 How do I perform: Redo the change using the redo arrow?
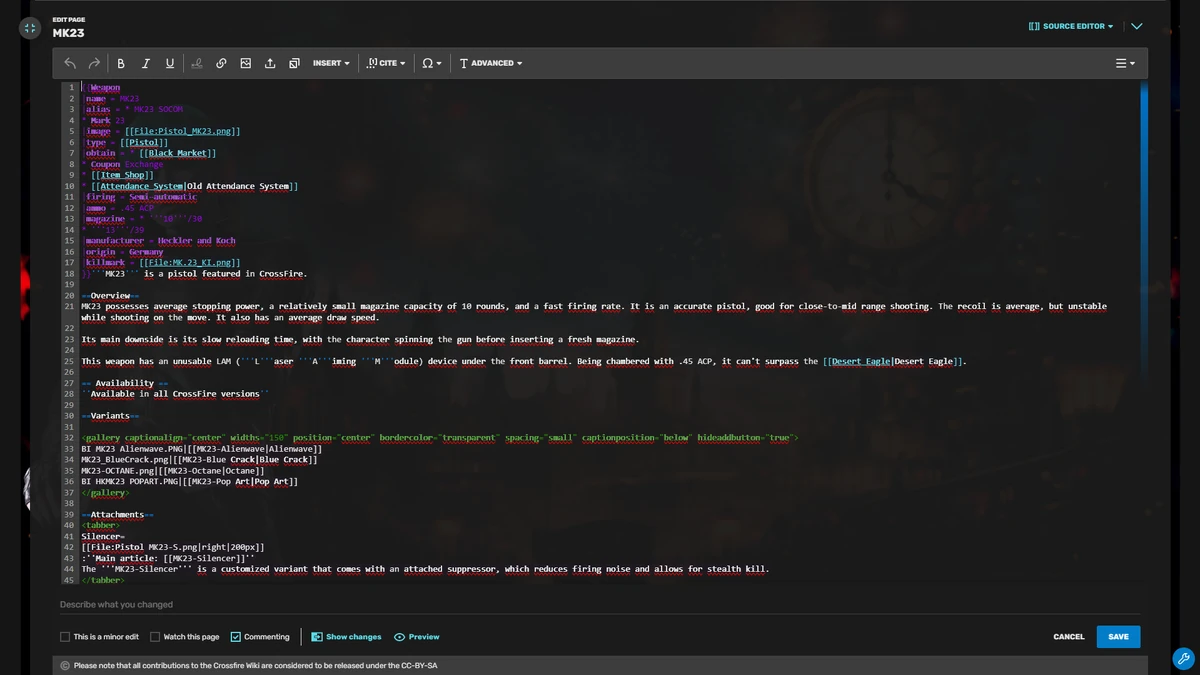pos(93,62)
